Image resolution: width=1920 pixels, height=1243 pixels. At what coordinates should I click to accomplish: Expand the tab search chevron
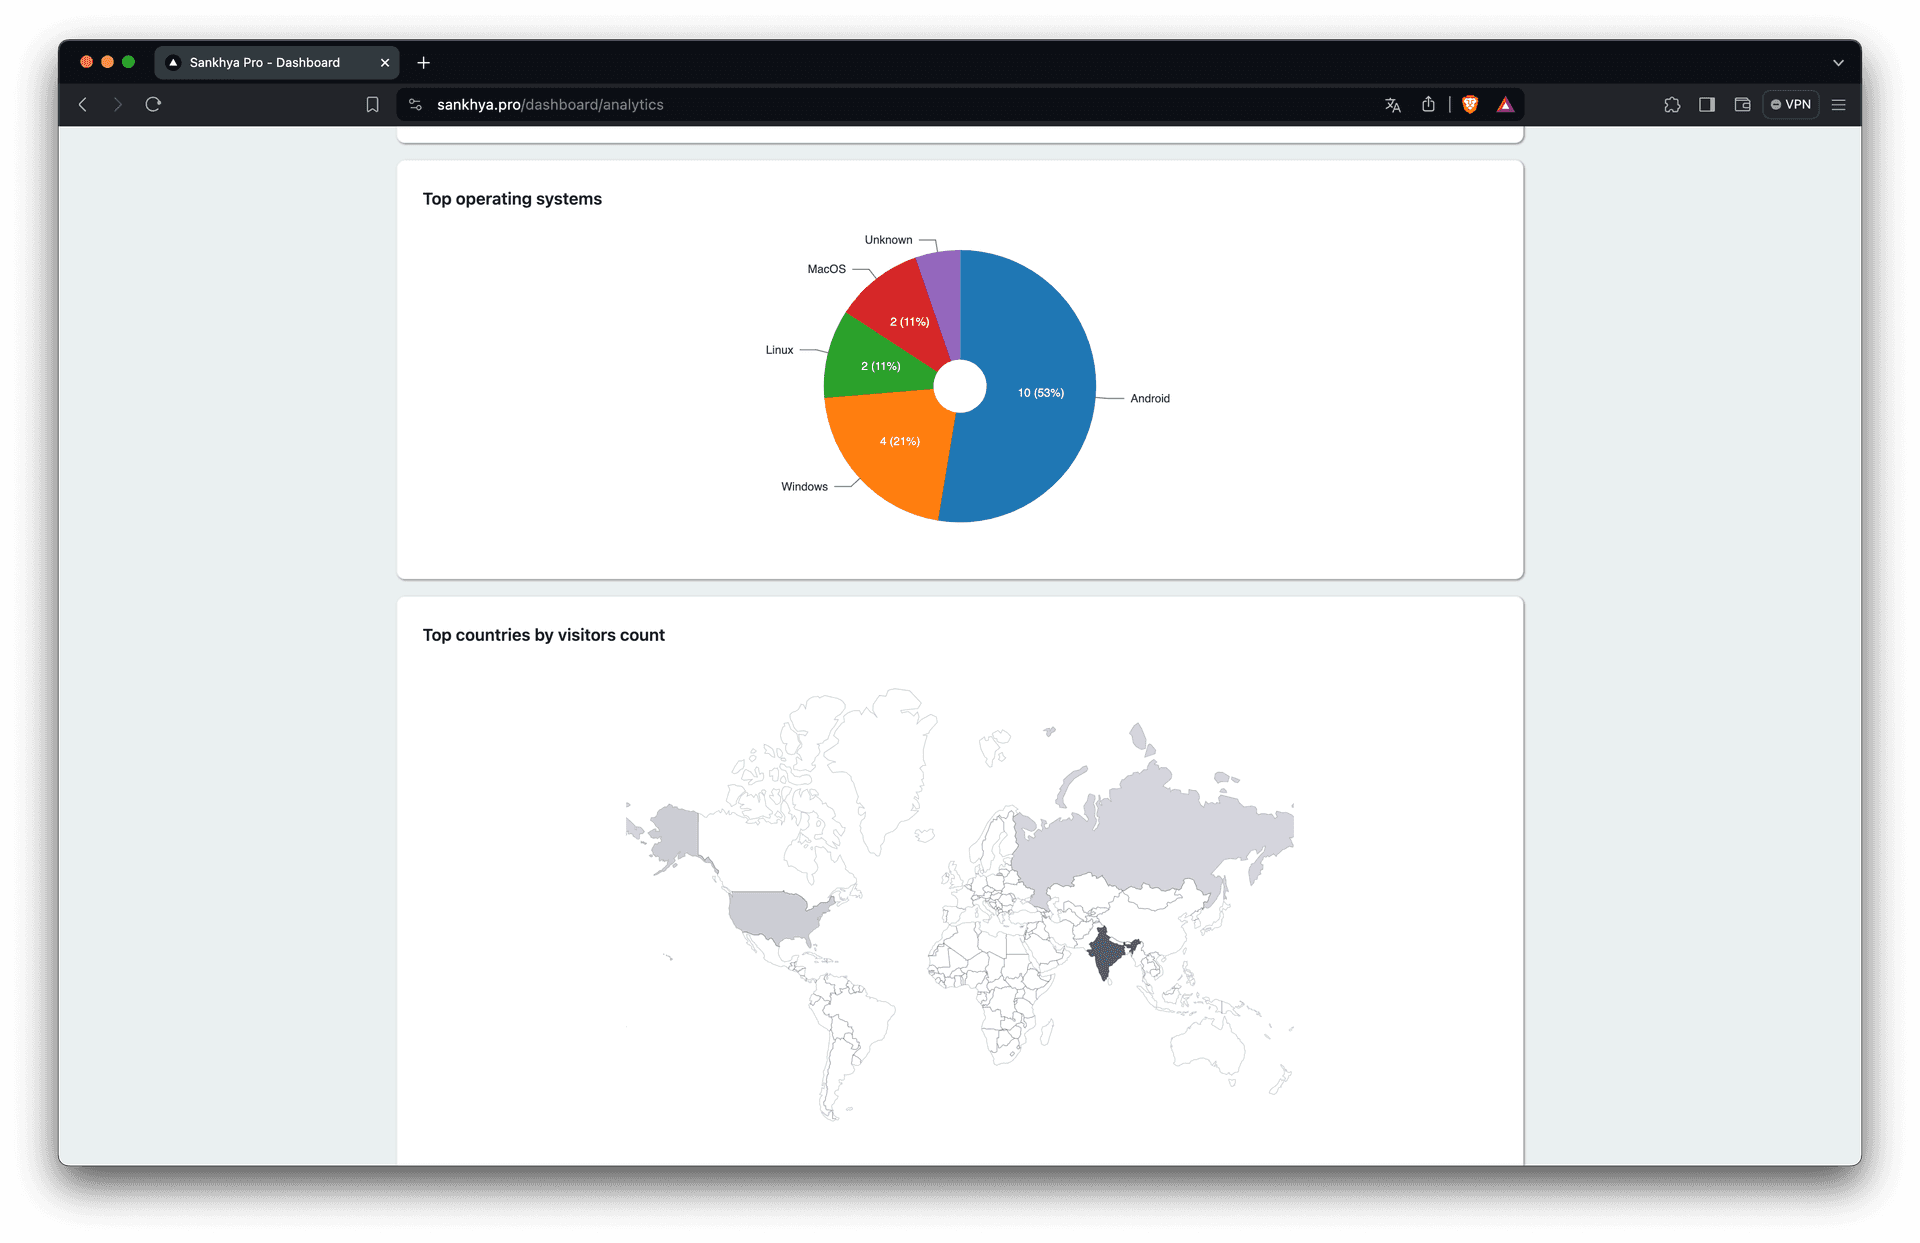point(1838,63)
